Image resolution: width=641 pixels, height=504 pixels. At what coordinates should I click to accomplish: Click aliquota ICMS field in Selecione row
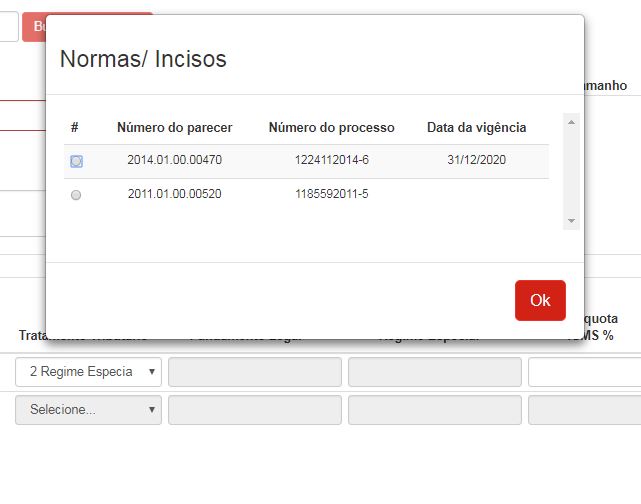585,410
